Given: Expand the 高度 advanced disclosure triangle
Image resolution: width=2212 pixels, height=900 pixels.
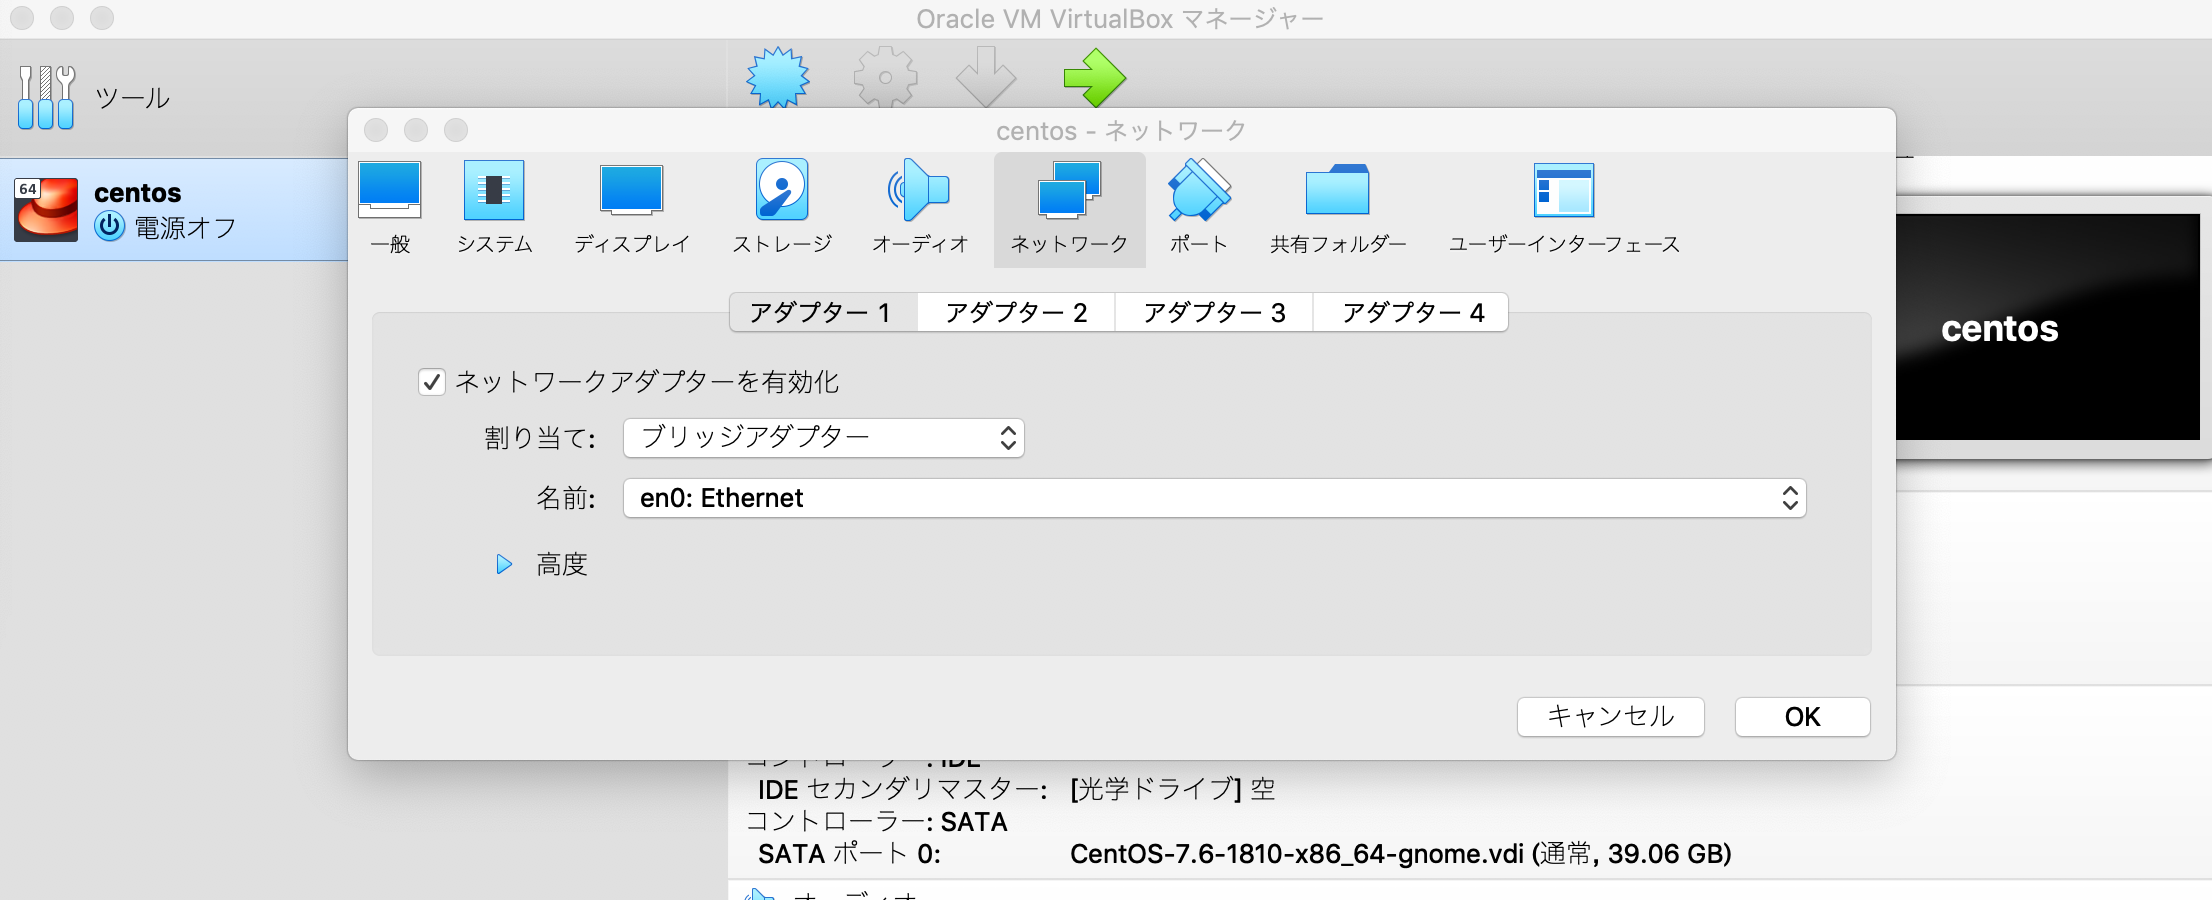Looking at the screenshot, I should click(504, 565).
